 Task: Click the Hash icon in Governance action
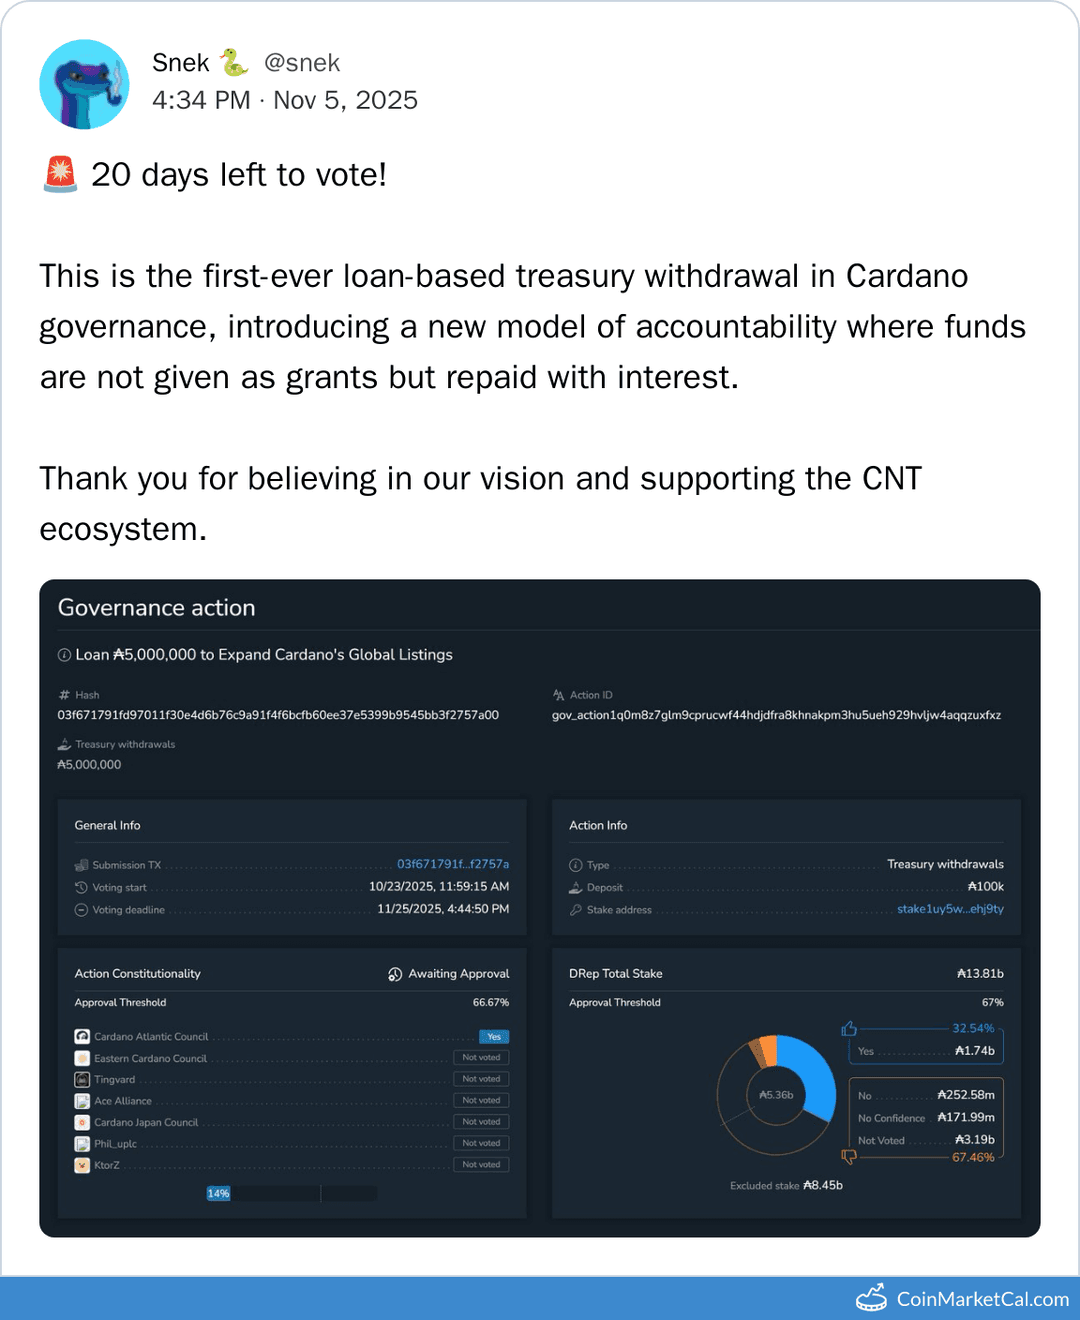click(x=66, y=694)
